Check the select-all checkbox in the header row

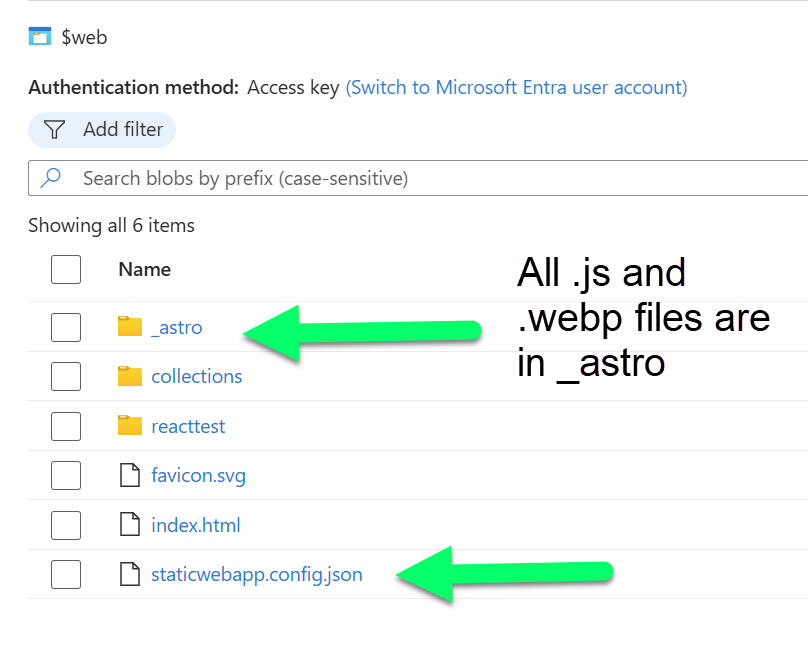(66, 269)
